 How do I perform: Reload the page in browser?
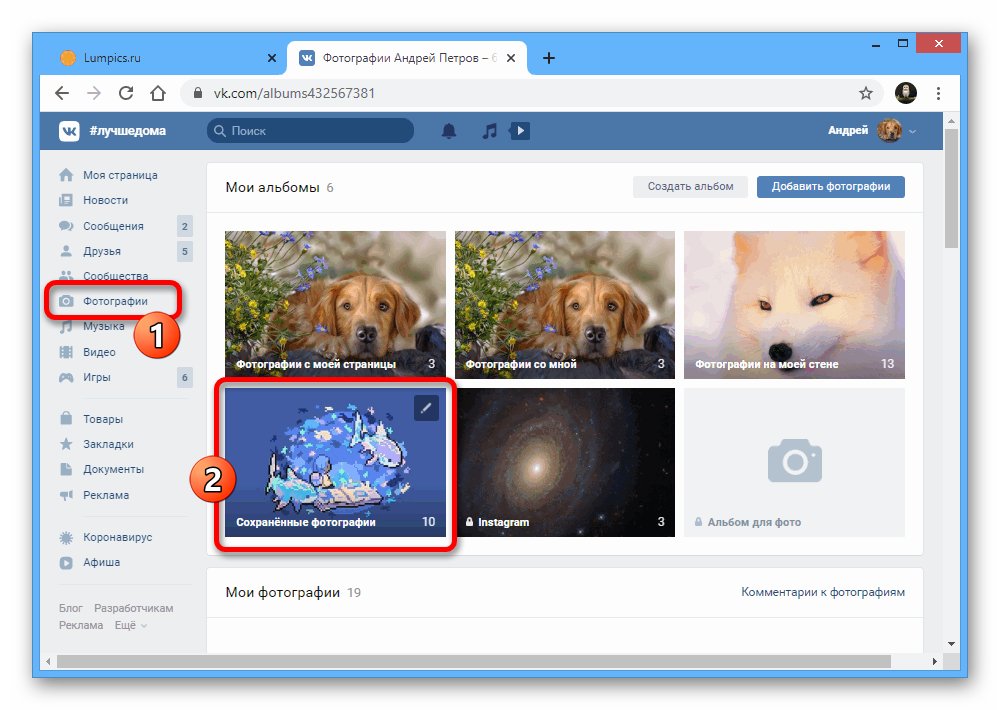click(126, 93)
